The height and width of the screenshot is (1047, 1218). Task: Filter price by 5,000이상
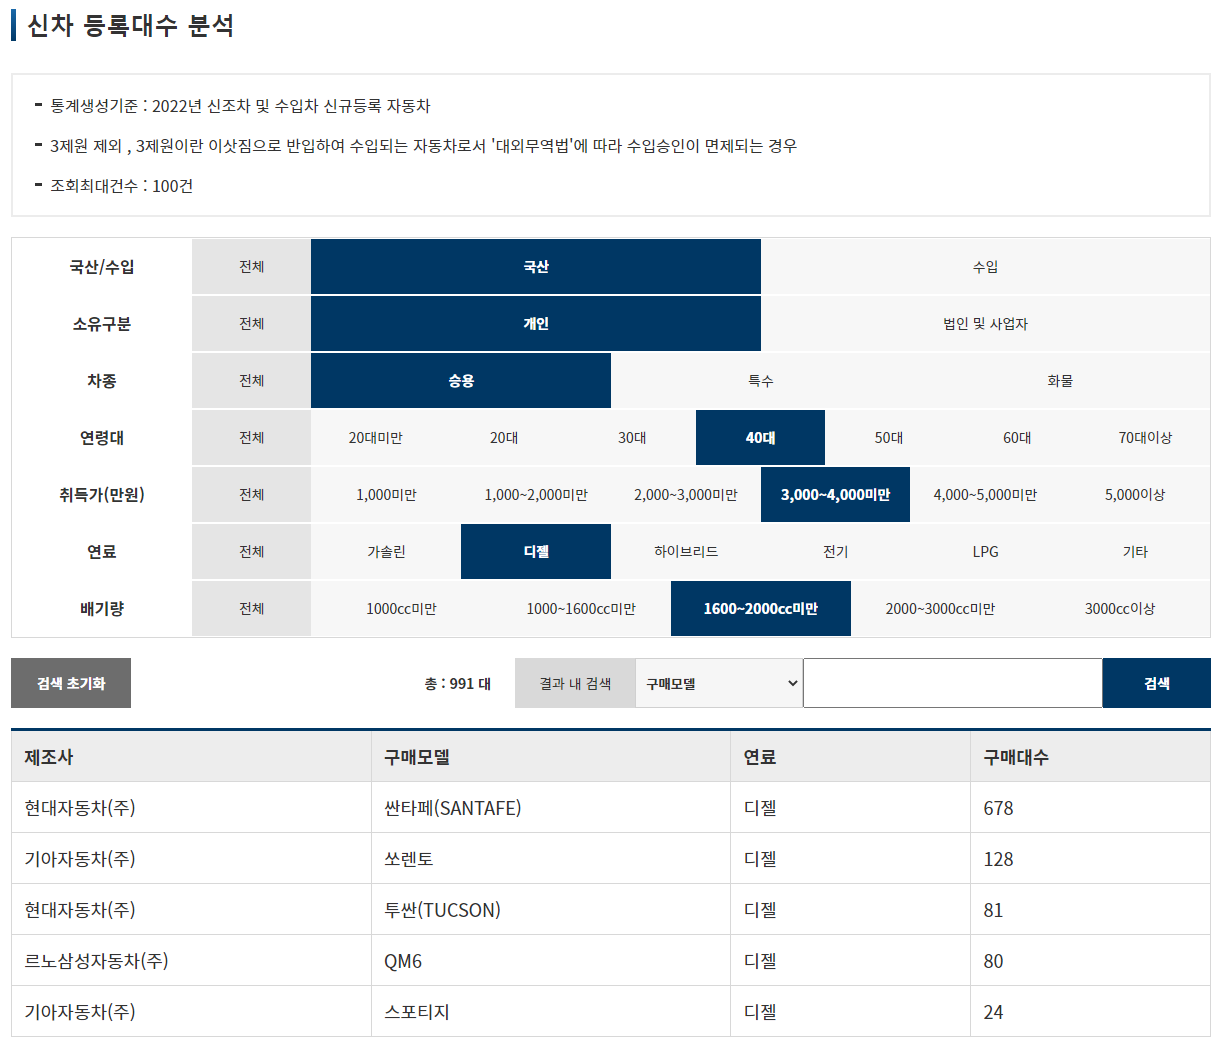[1135, 495]
